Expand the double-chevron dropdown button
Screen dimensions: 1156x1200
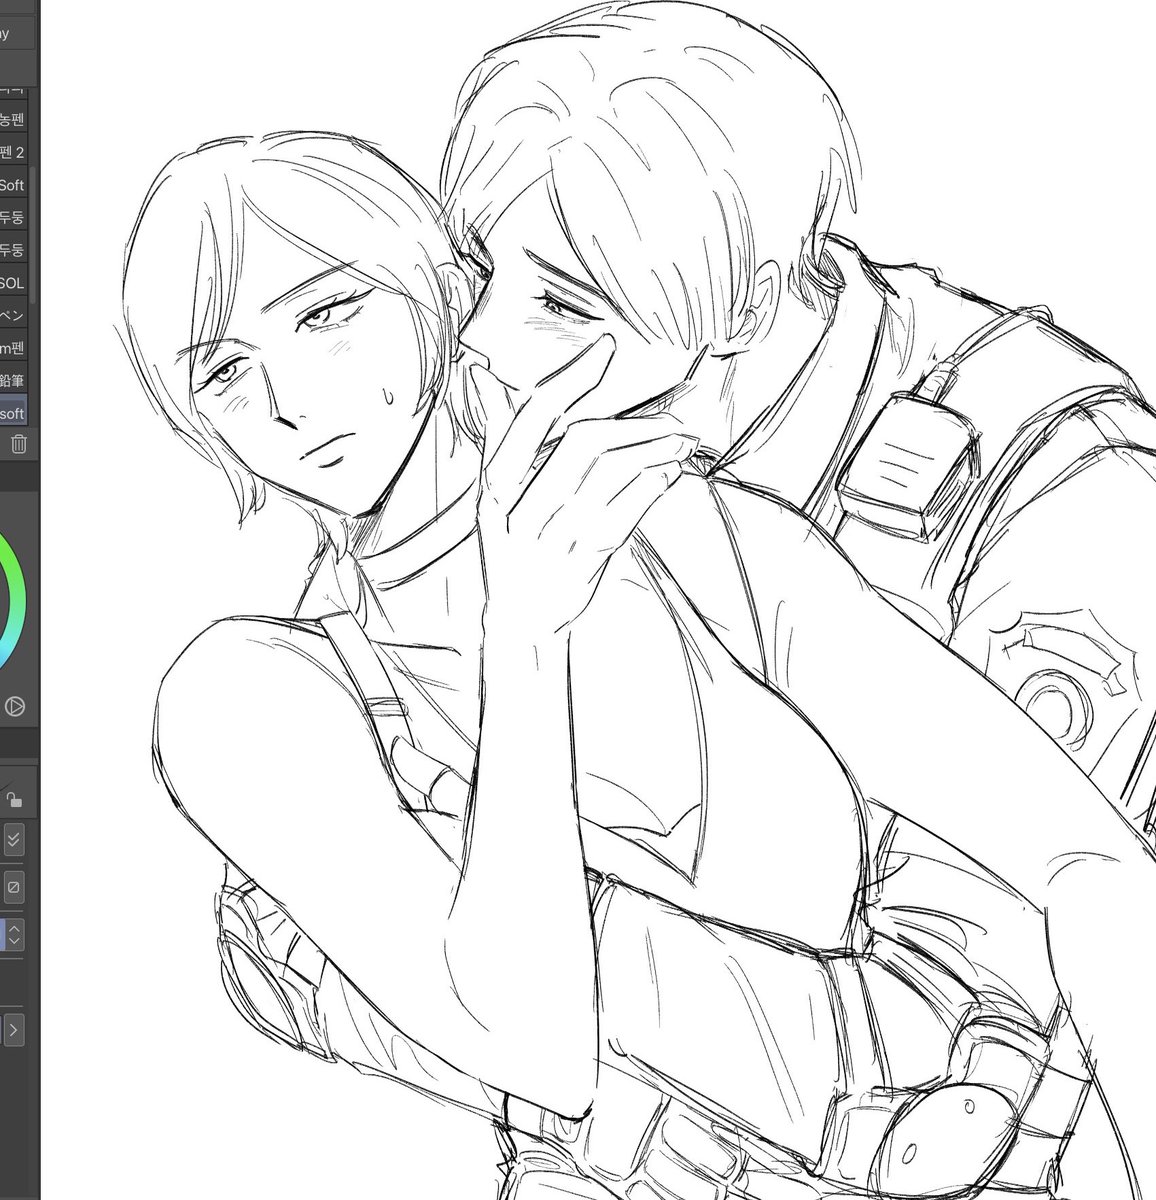(13, 840)
